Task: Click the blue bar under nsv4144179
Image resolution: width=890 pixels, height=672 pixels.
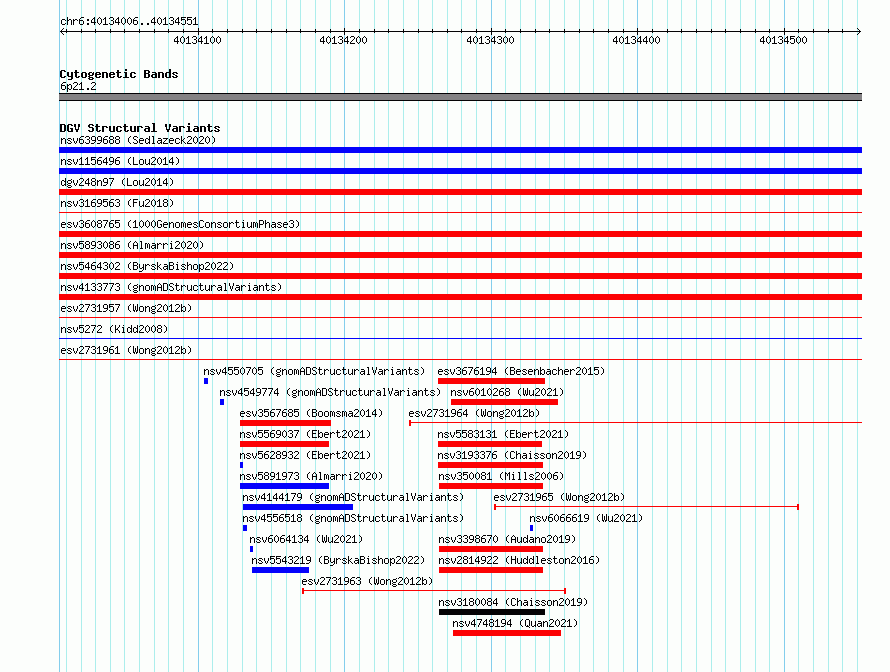Action: tap(297, 507)
